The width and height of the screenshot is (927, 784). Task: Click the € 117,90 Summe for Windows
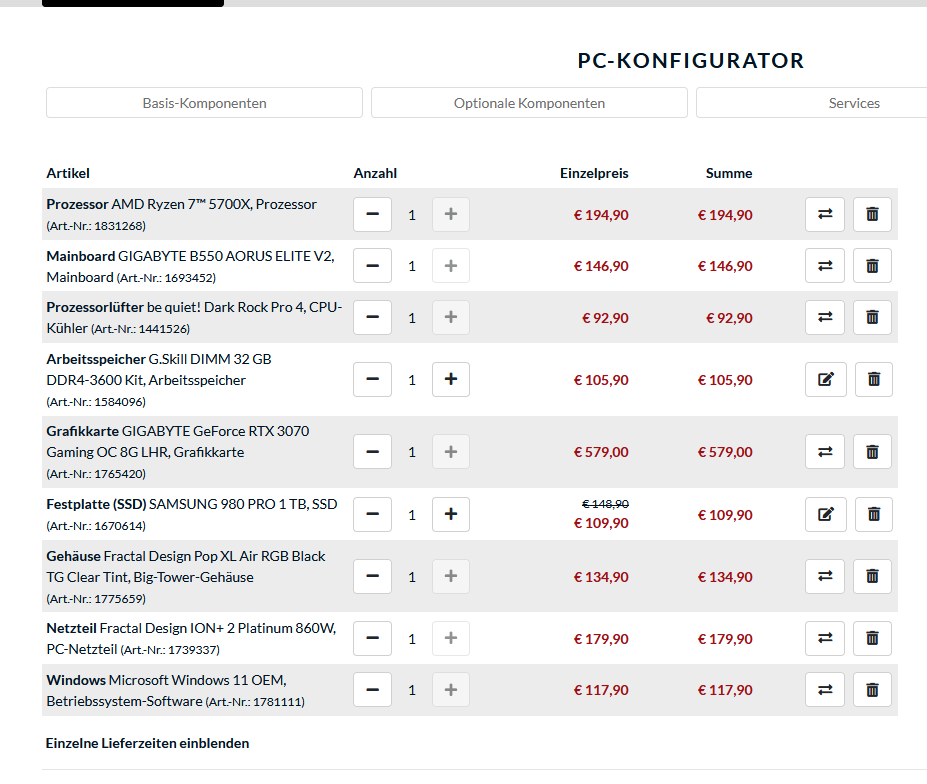point(725,690)
